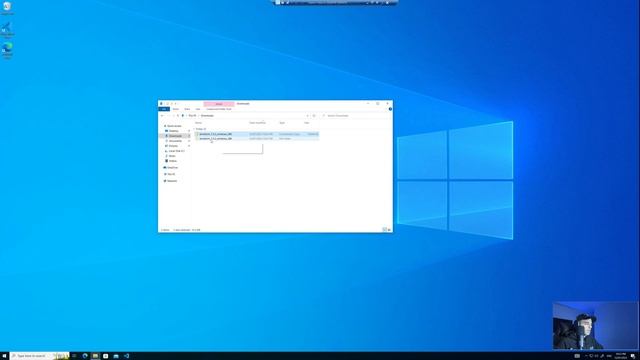
Task: Select the pink Extract contextual tab
Action: click(219, 104)
